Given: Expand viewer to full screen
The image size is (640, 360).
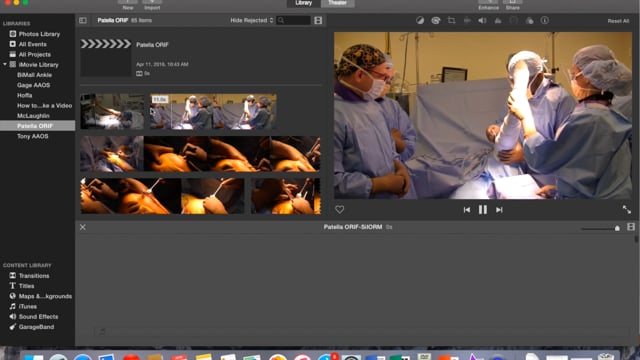Looking at the screenshot, I should (627, 209).
